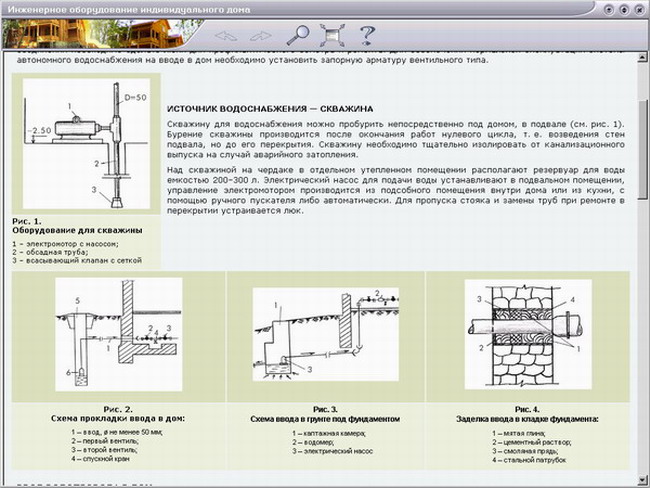Click the window title 'Инженерное оборудование индивидуального дома'
This screenshot has height=488, width=650.
pyautogui.click(x=129, y=9)
